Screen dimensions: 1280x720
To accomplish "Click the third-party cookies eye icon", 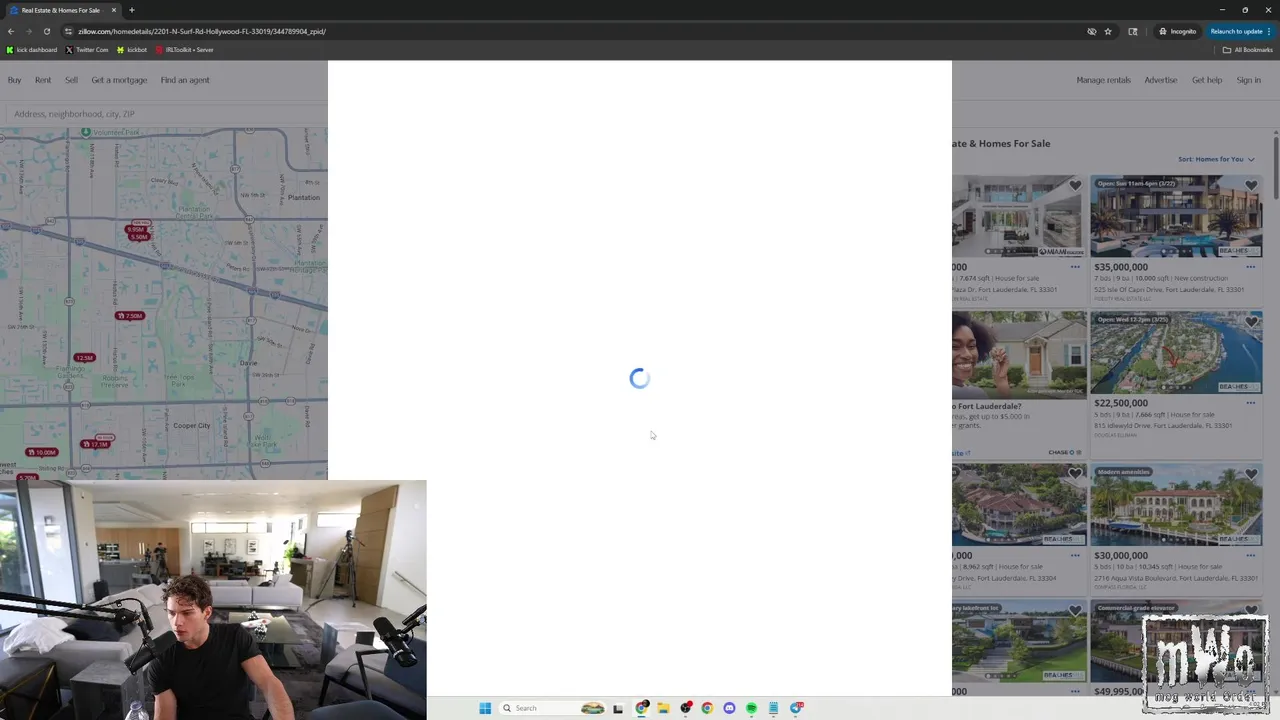I will coord(1092,31).
